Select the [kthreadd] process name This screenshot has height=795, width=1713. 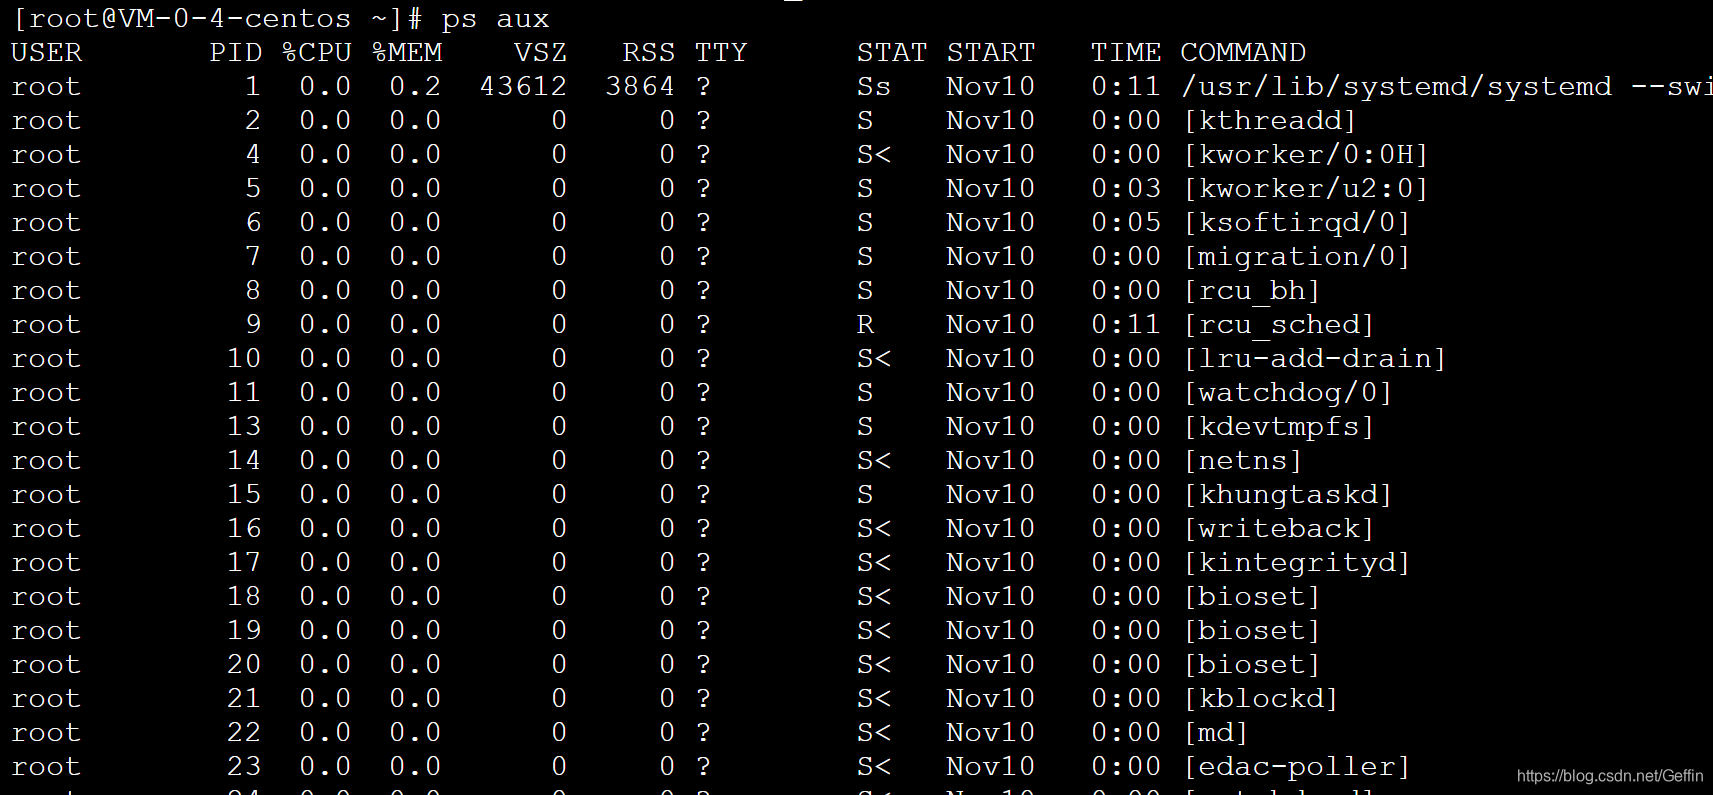[1270, 120]
